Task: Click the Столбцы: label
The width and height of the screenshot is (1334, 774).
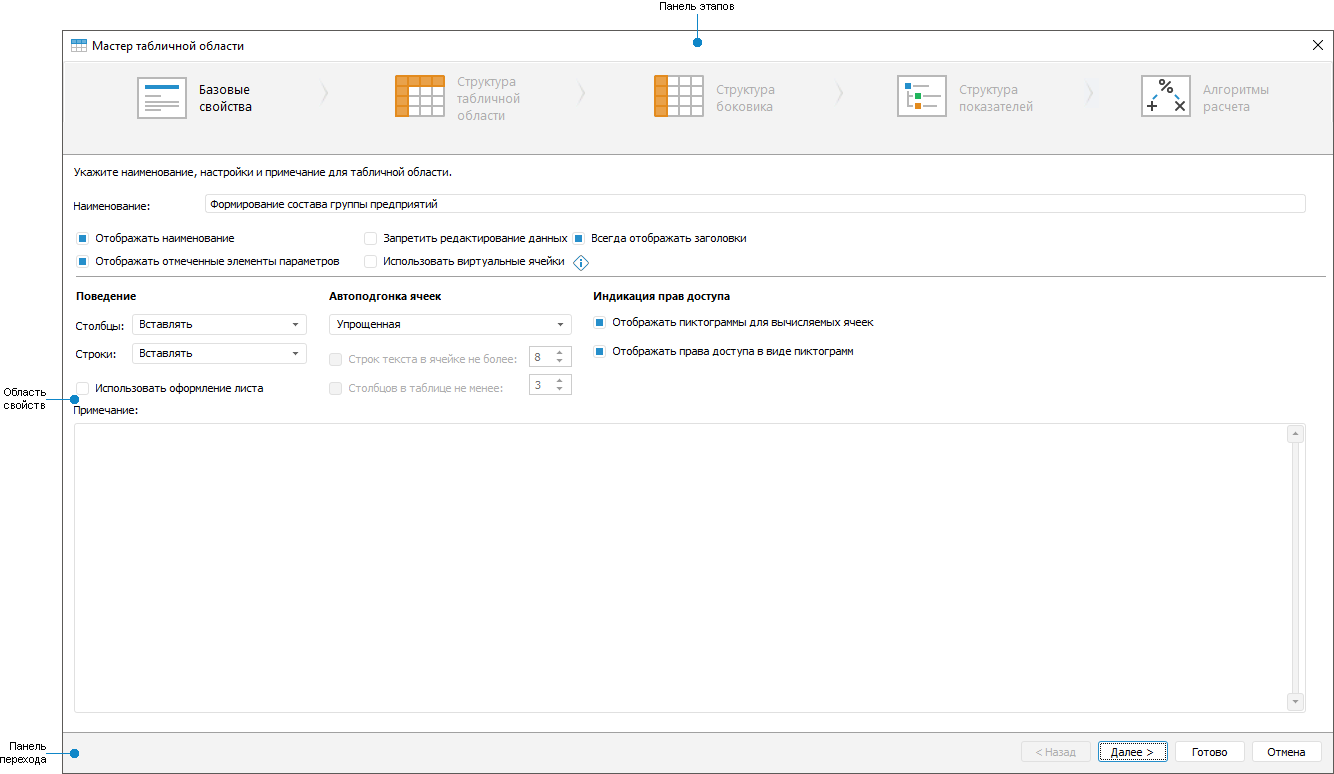Action: [x=100, y=326]
